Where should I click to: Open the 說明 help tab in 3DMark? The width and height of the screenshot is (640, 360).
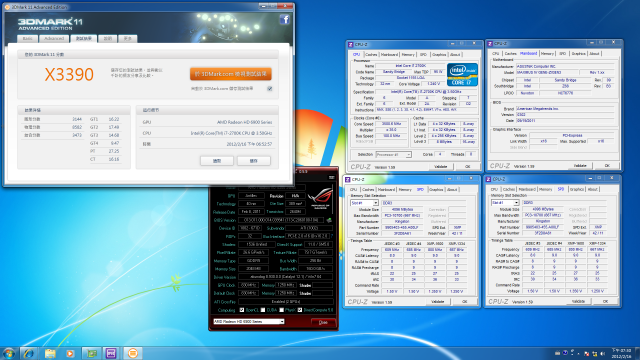tap(107, 38)
